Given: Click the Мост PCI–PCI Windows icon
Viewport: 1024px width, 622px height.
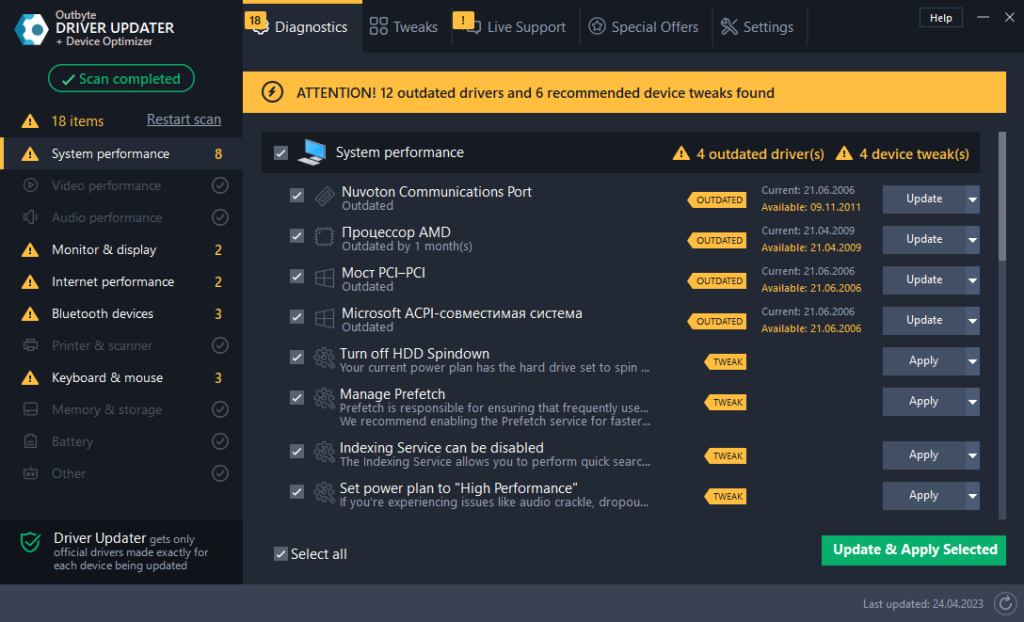Looking at the screenshot, I should click(x=325, y=277).
